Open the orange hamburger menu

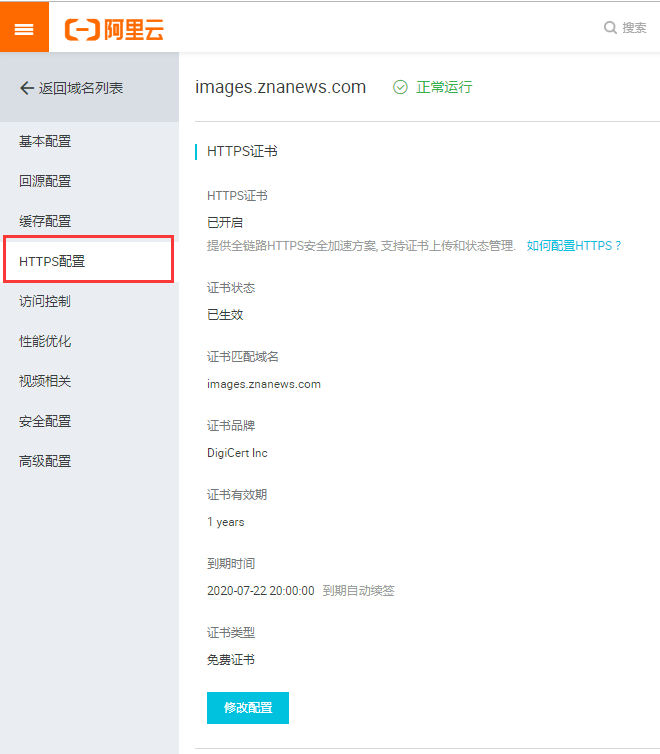click(x=24, y=27)
